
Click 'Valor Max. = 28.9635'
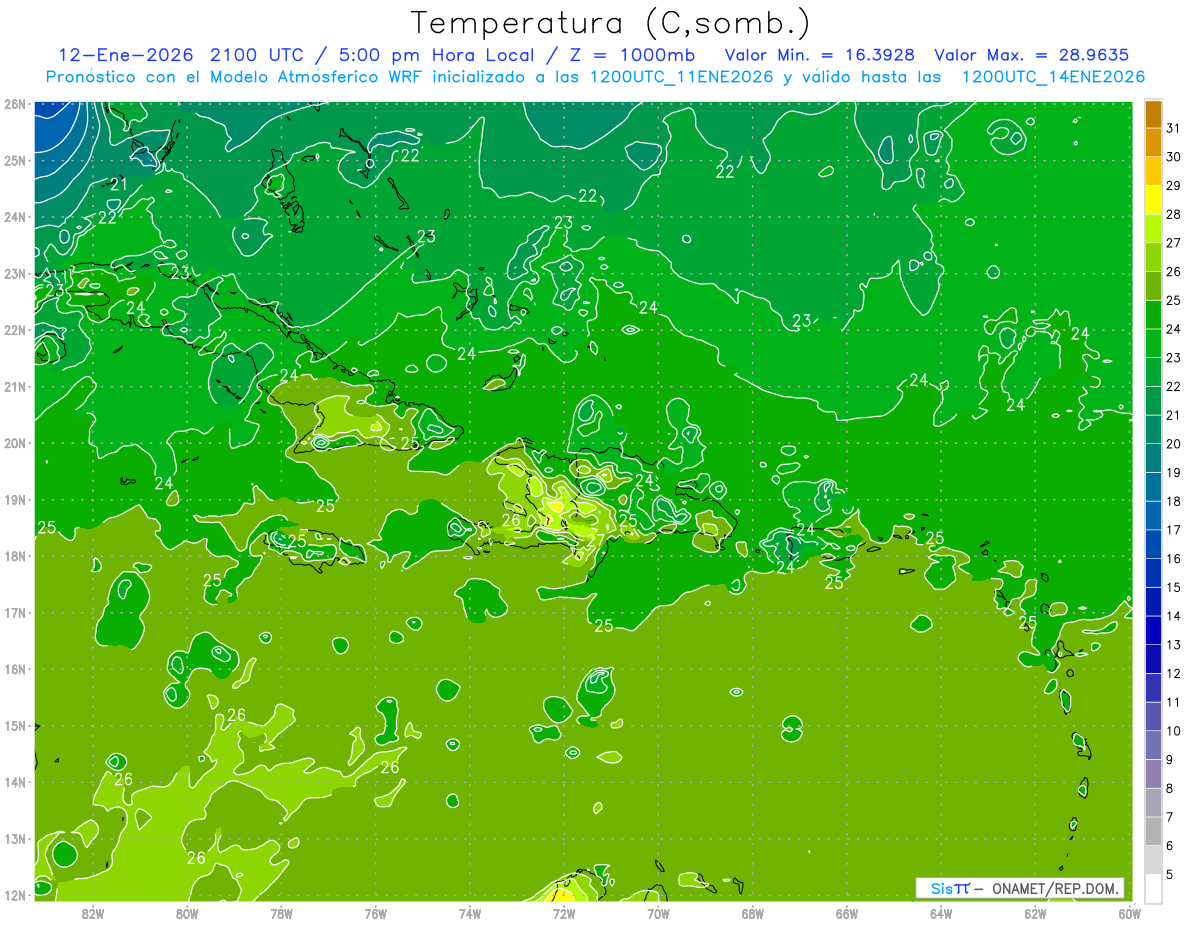coord(1033,55)
